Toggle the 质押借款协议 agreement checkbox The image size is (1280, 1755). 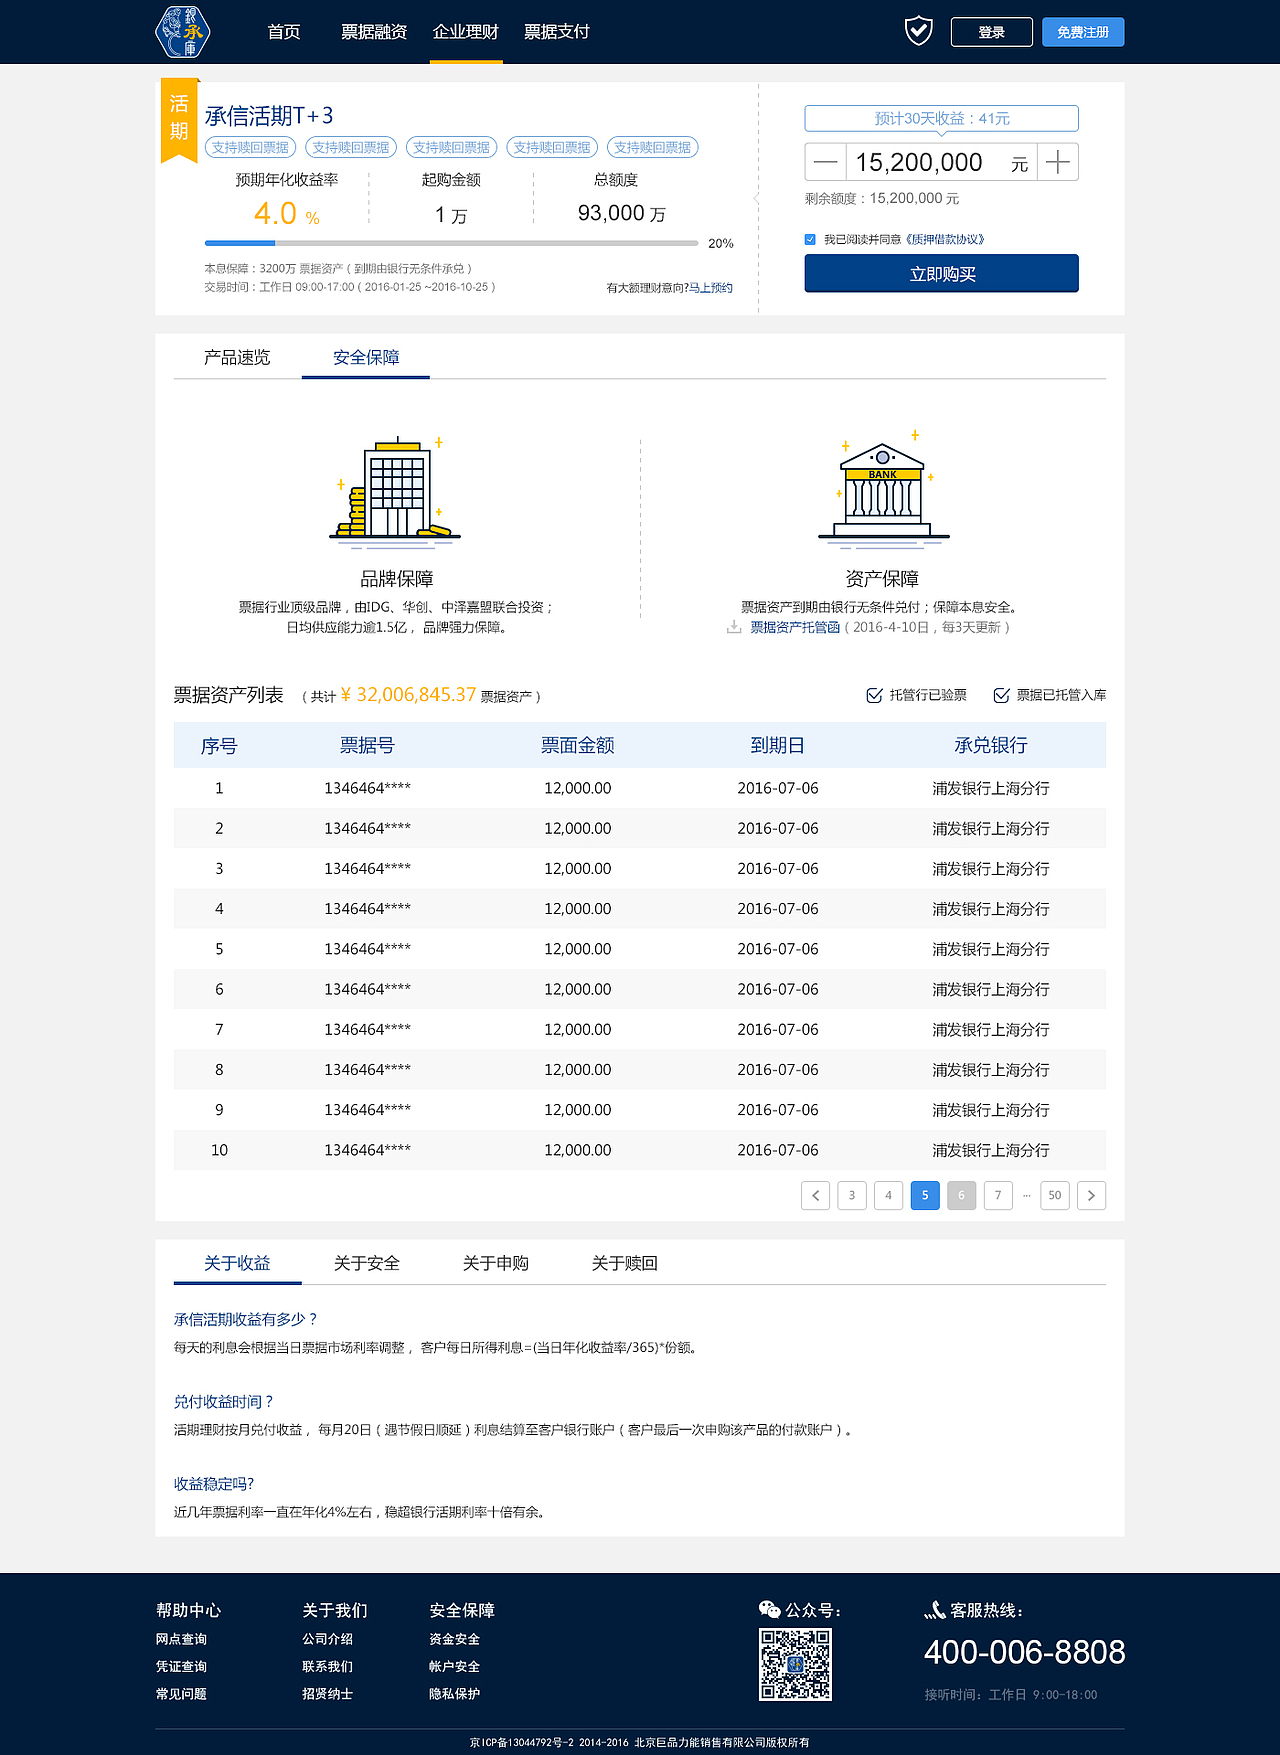(810, 239)
